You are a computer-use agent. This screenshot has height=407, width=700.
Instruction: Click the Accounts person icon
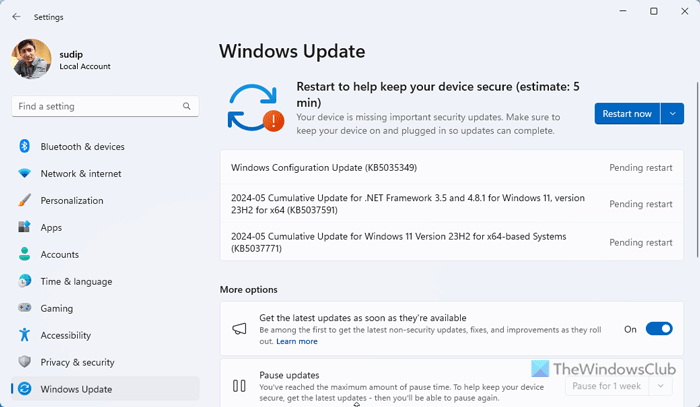[x=25, y=254]
